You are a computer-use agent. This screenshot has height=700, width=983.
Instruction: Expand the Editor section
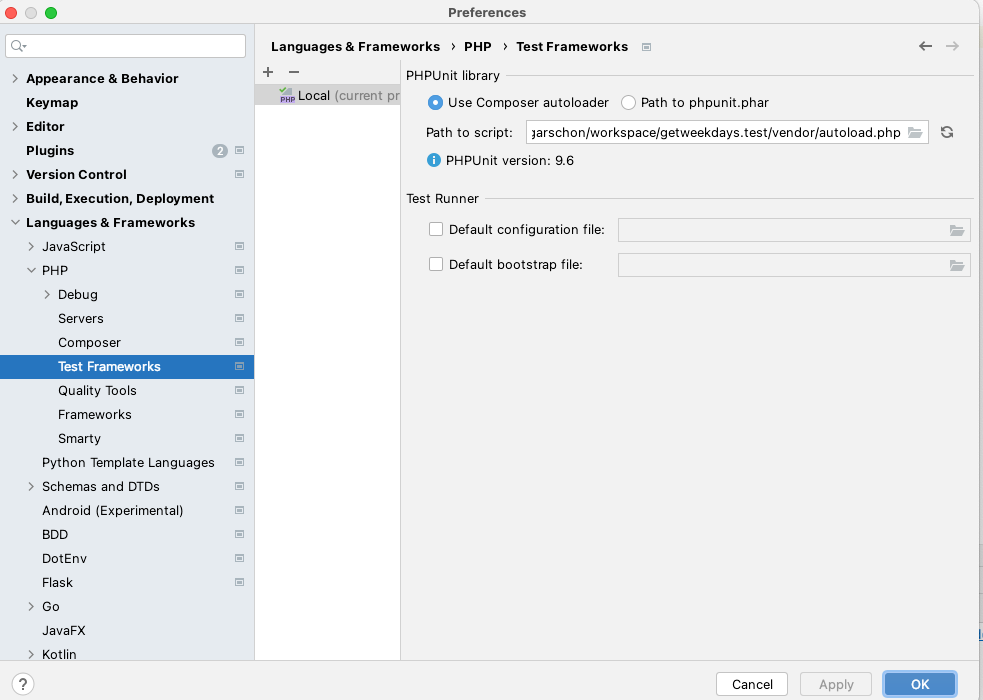pyautogui.click(x=15, y=127)
